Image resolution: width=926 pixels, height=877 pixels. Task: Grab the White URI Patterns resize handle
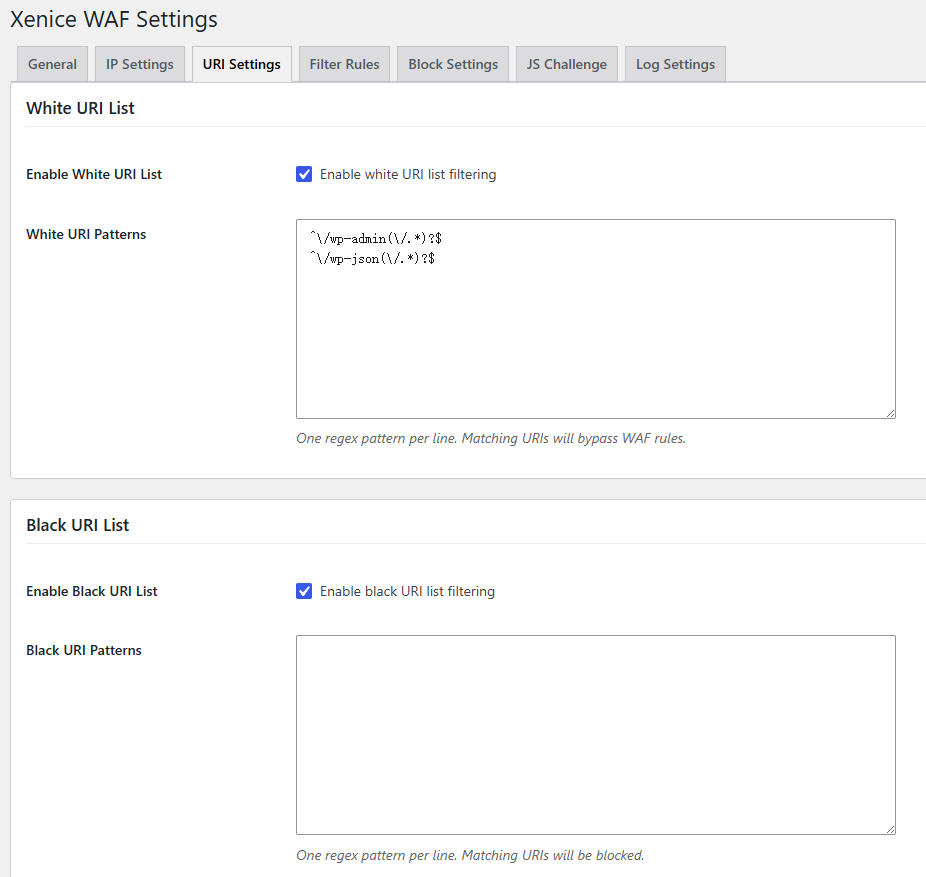click(890, 413)
